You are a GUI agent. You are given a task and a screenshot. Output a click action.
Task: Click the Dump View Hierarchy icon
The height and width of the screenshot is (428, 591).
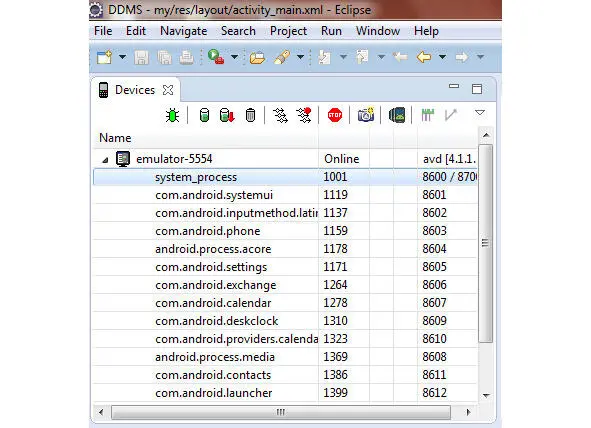point(397,115)
